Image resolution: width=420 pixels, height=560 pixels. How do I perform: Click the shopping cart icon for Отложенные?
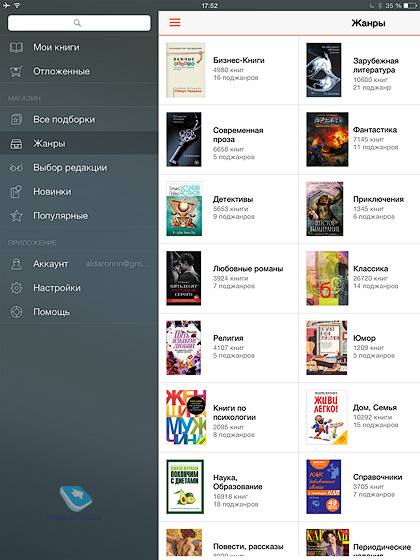point(16,71)
